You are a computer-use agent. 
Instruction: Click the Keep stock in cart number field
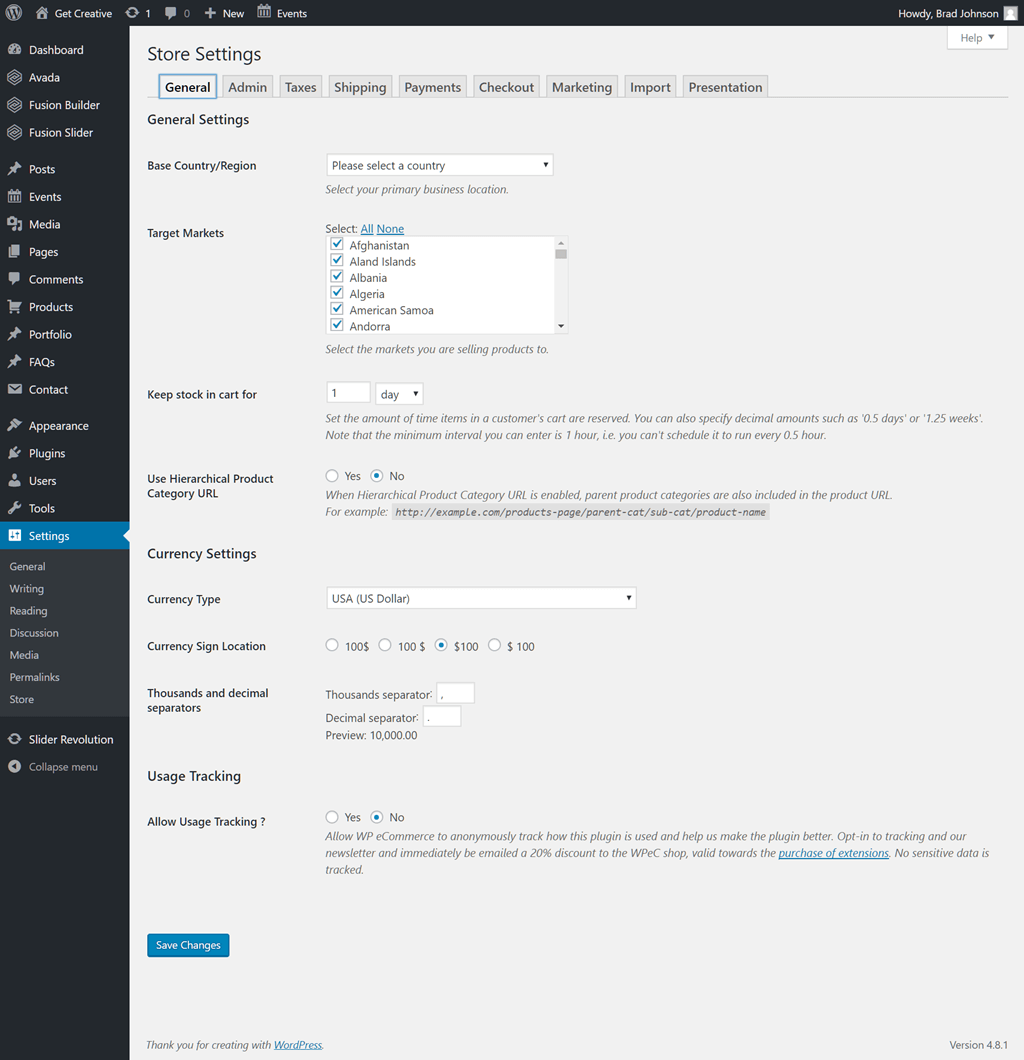pyautogui.click(x=348, y=393)
